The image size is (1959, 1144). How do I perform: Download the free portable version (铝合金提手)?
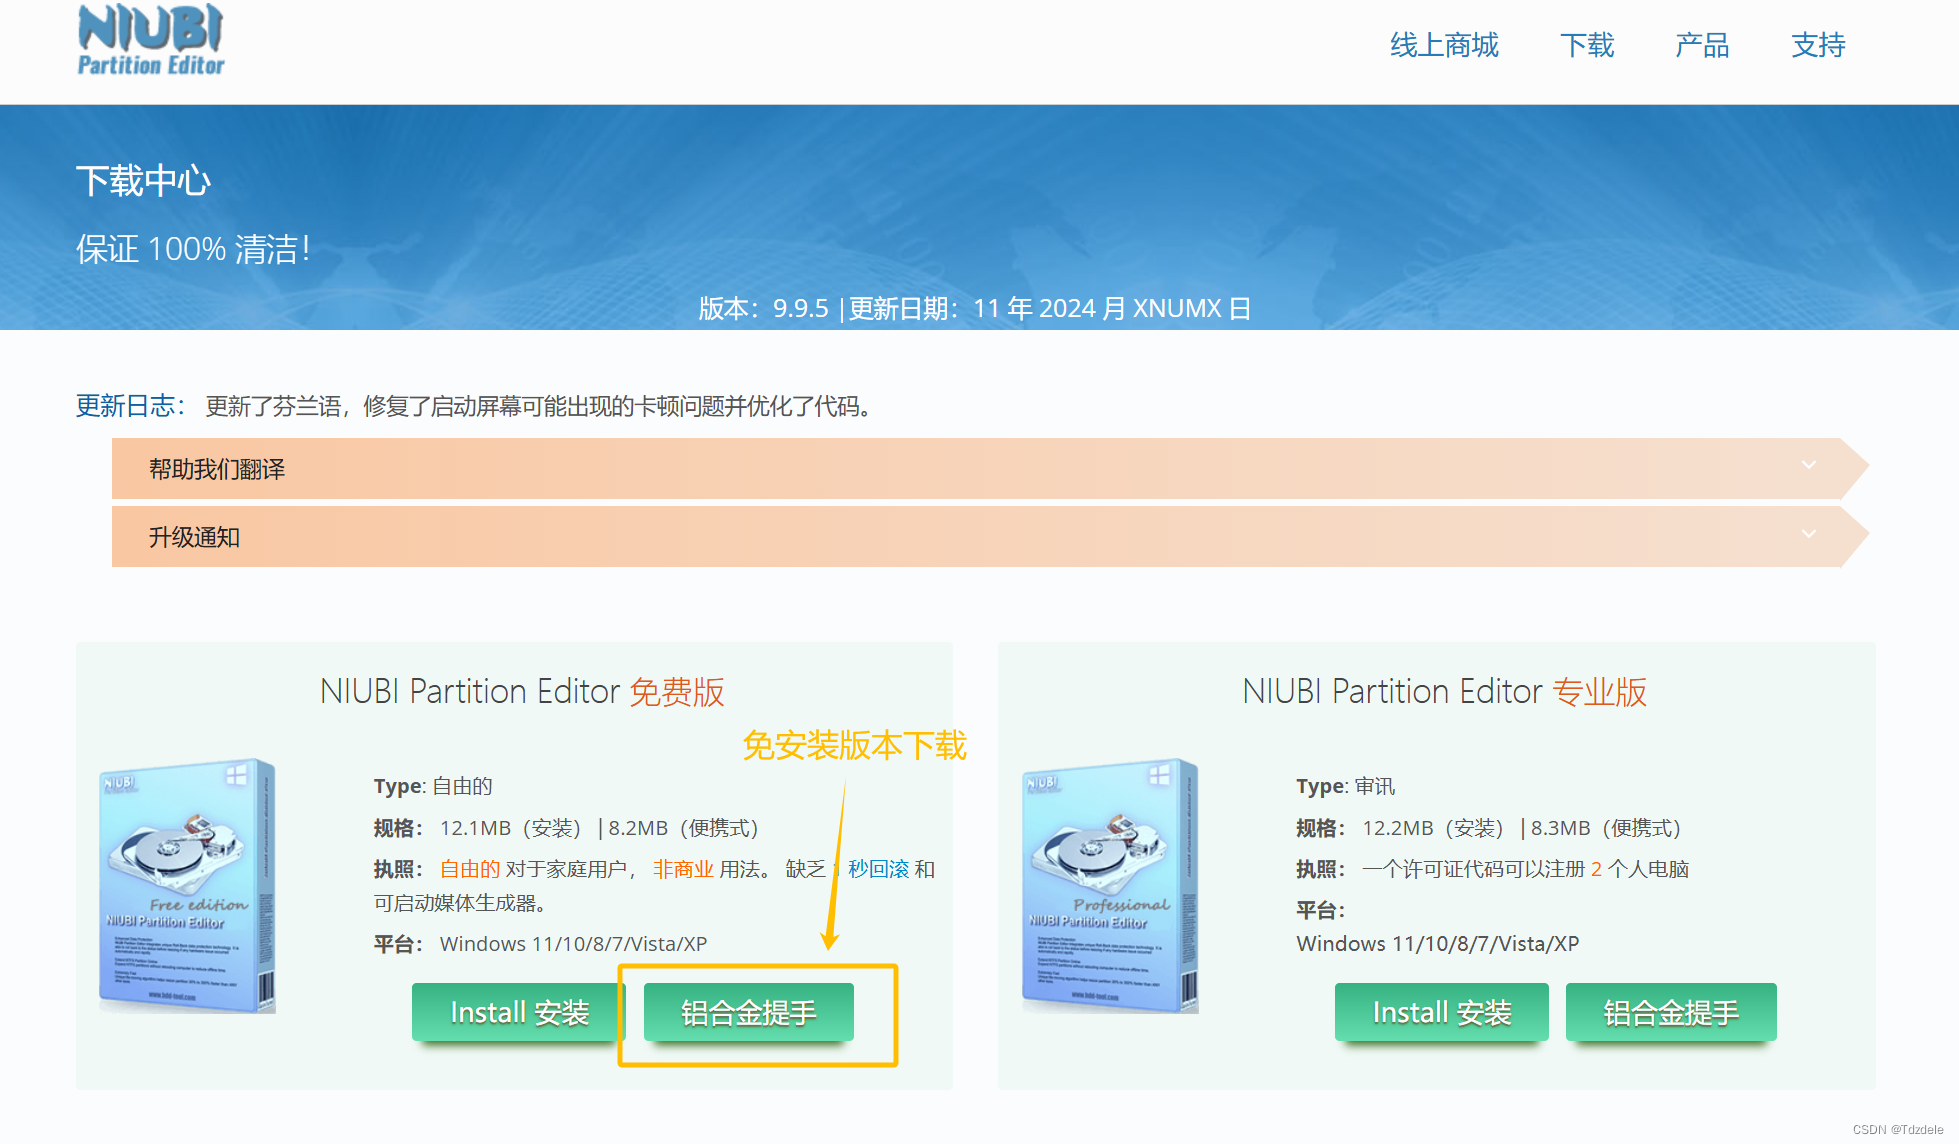click(x=749, y=1012)
